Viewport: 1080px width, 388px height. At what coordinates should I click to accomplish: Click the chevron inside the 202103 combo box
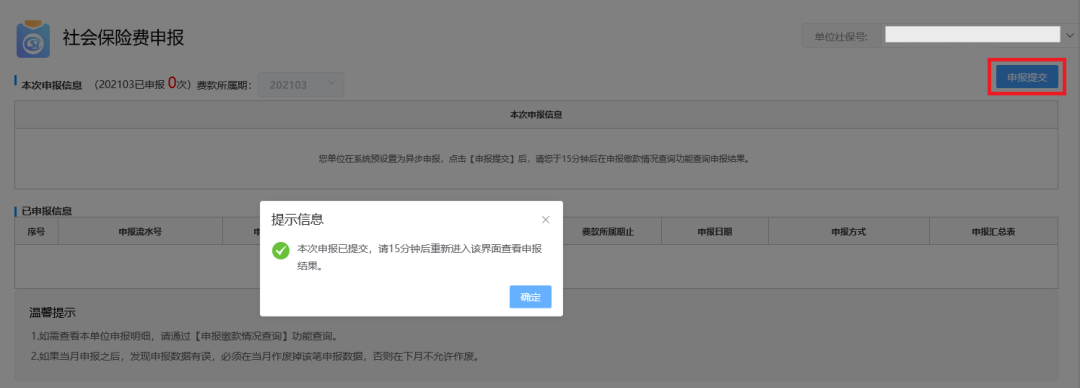click(x=331, y=83)
